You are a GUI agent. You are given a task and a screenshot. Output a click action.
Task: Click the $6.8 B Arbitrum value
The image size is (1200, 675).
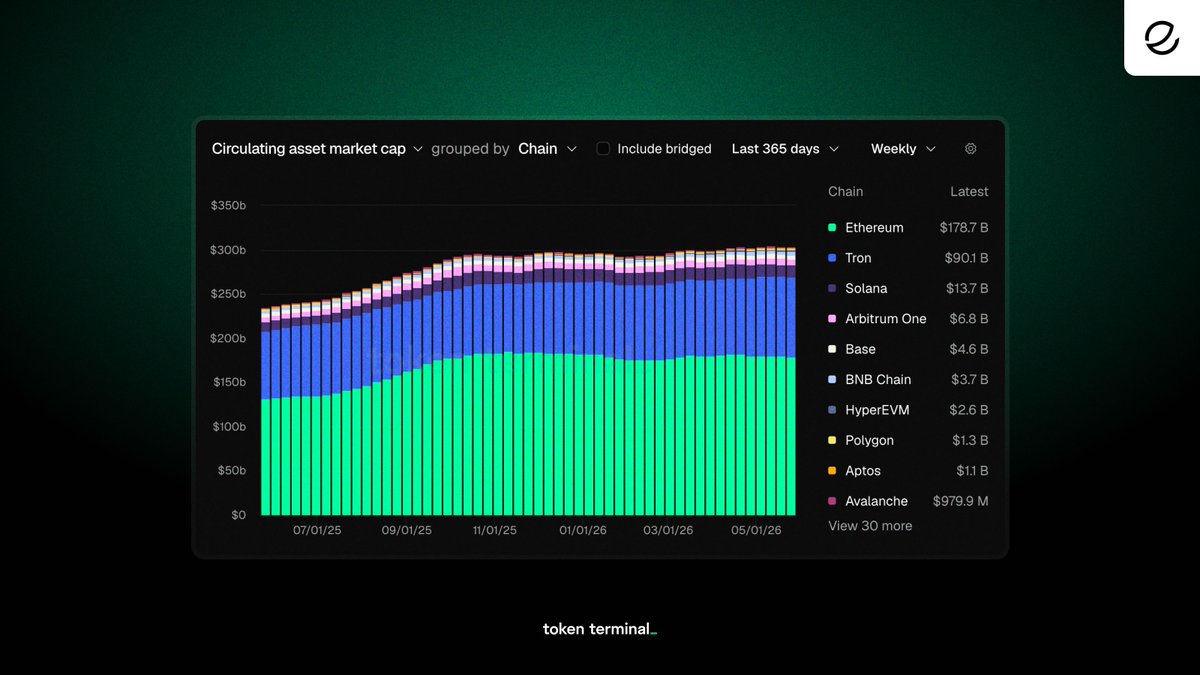[969, 319]
